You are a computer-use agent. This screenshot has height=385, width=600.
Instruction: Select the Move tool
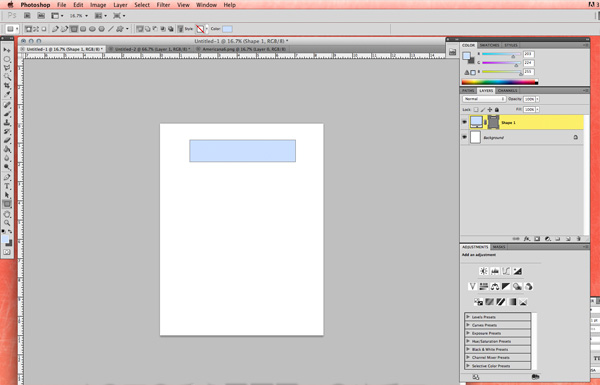[x=7, y=50]
